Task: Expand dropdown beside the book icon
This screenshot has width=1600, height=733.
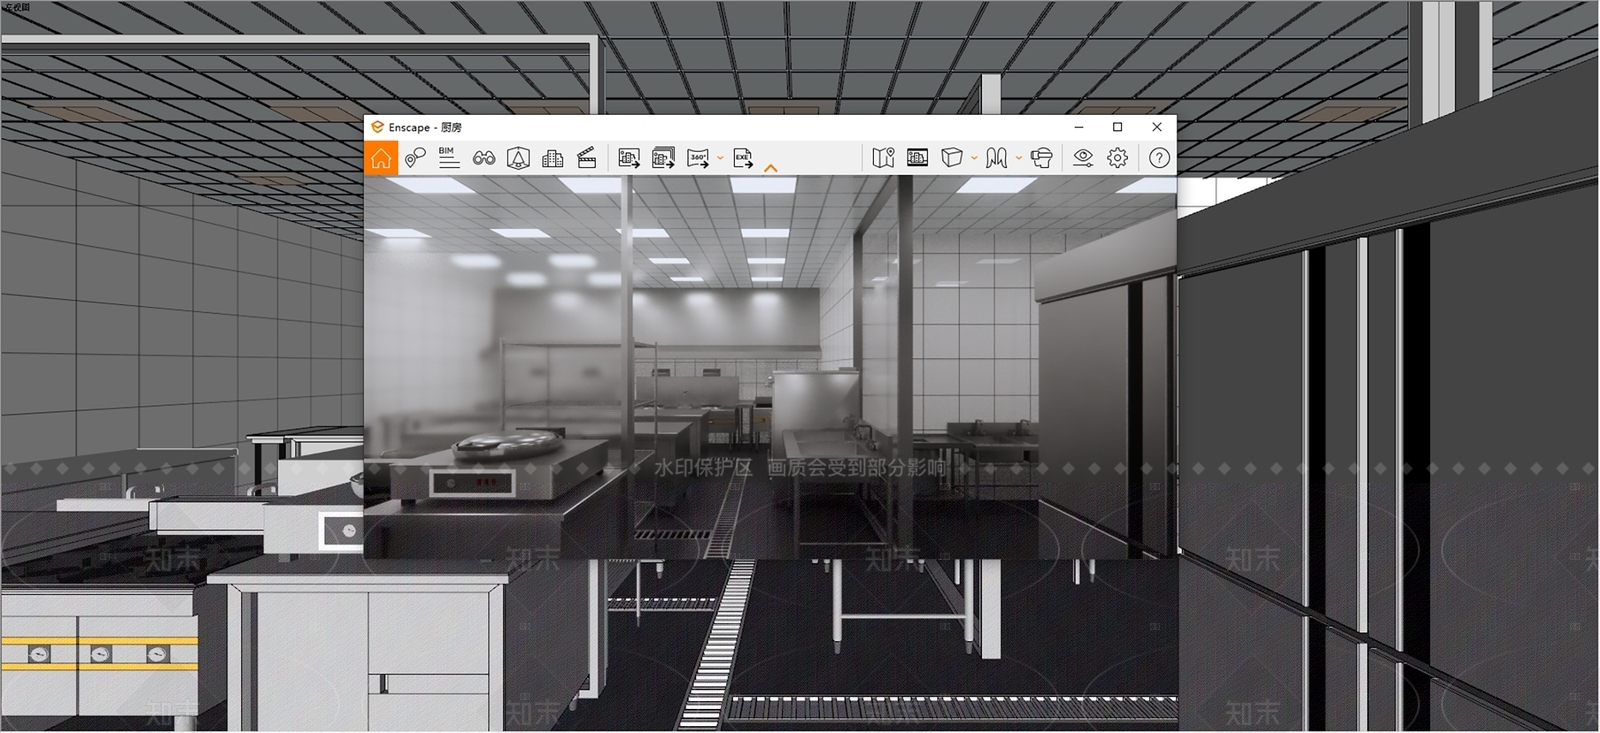Action: (x=1019, y=158)
